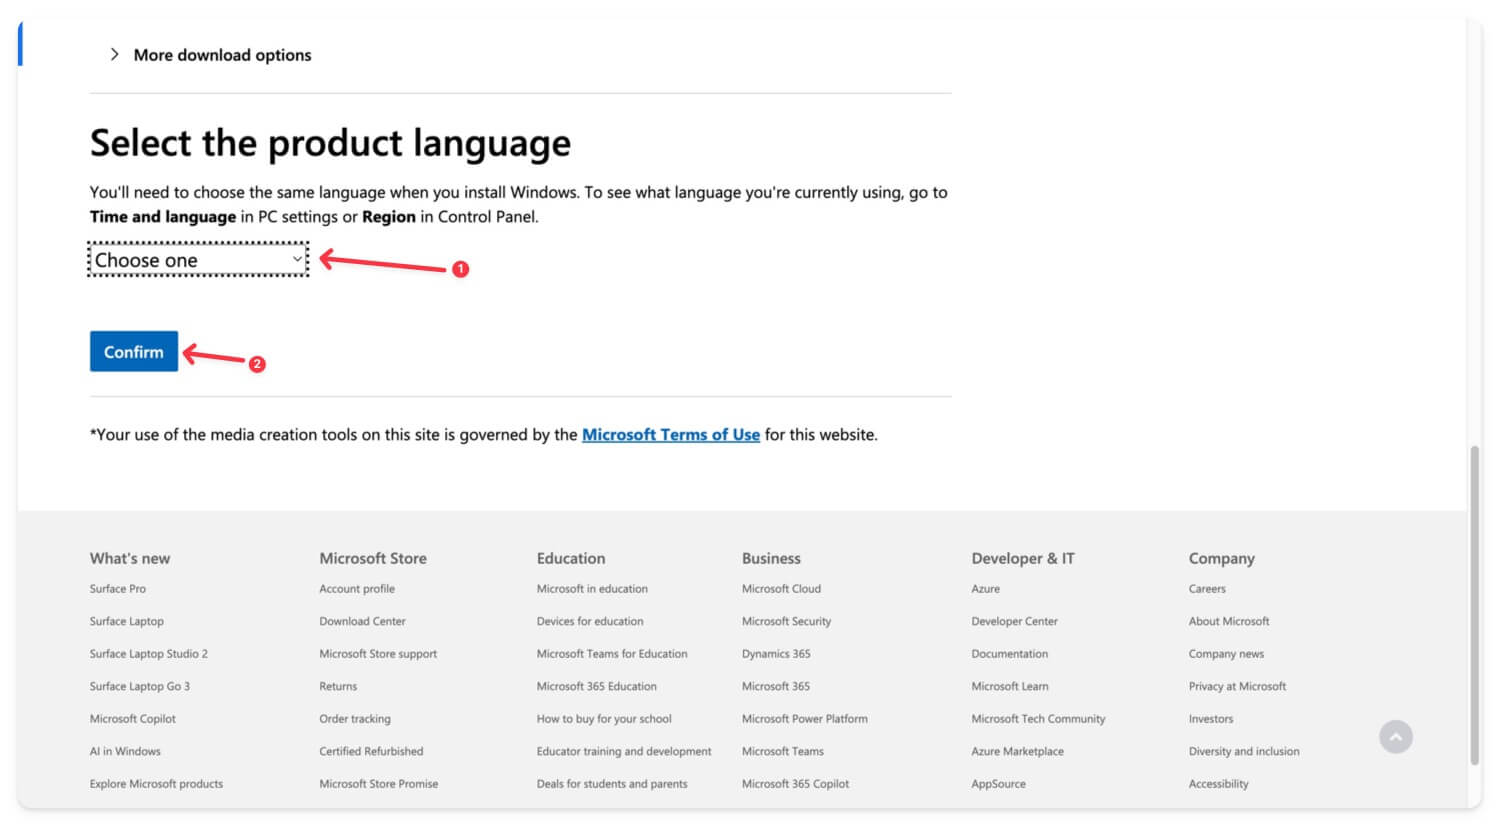Click the back-to-top arrow icon
This screenshot has width=1500, height=826.
[x=1396, y=737]
